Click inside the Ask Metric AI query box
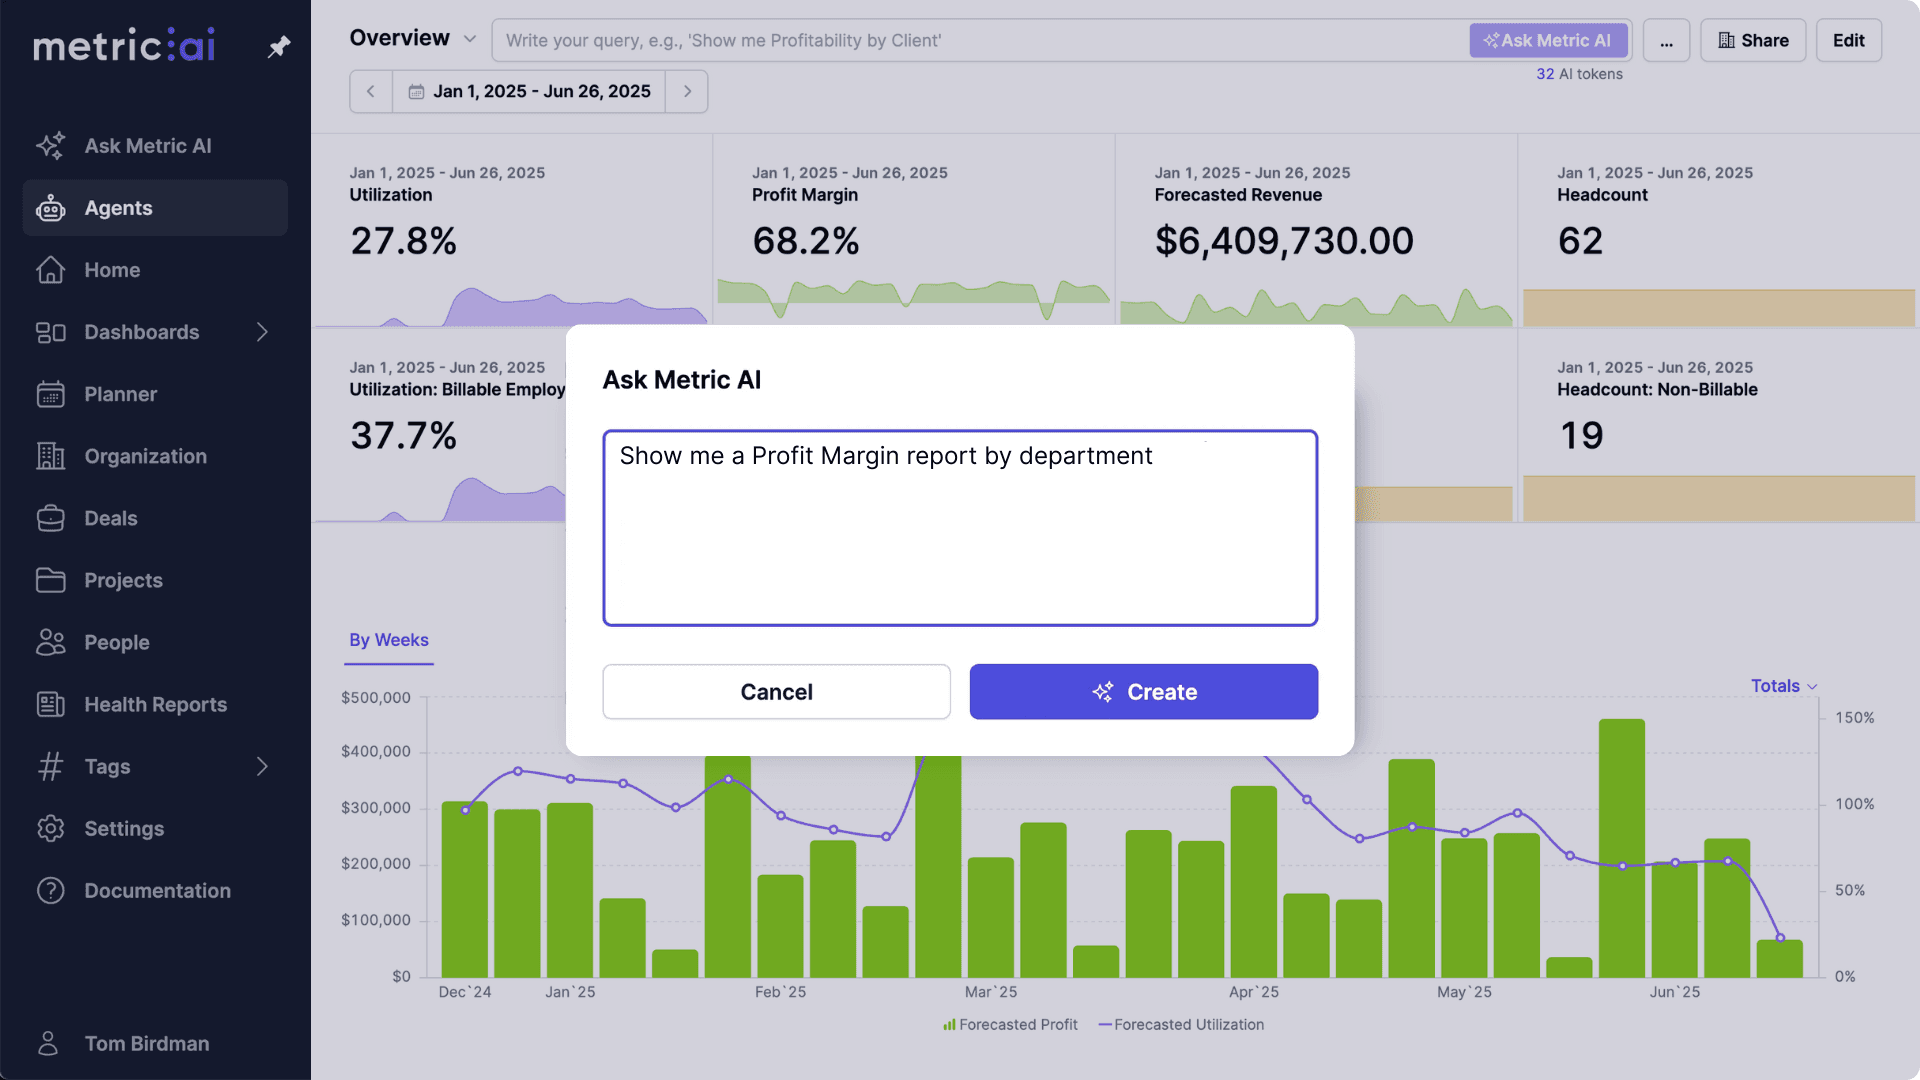Image resolution: width=1920 pixels, height=1080 pixels. click(x=960, y=527)
